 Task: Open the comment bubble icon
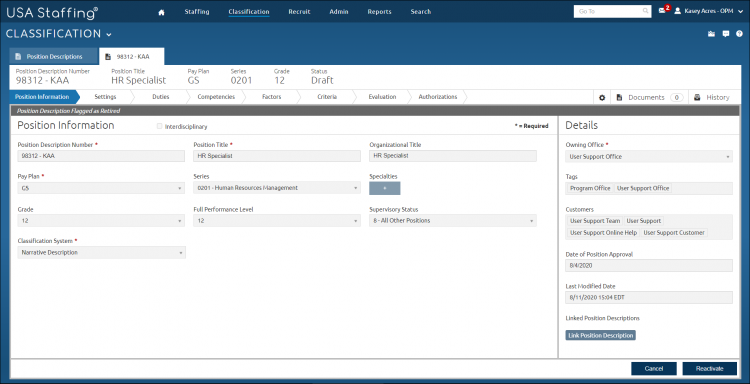pos(726,34)
